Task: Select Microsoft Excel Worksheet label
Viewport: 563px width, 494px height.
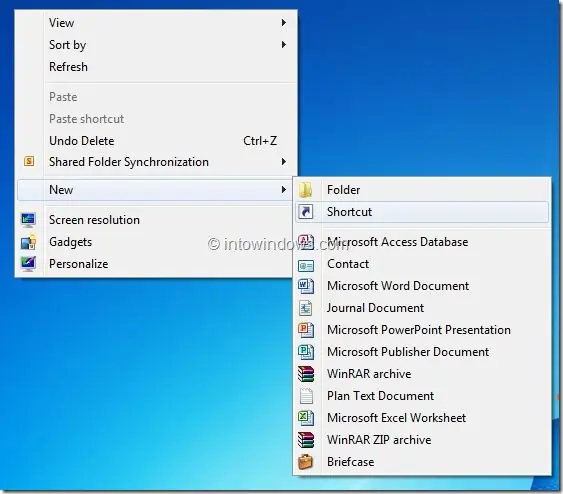Action: pyautogui.click(x=396, y=418)
